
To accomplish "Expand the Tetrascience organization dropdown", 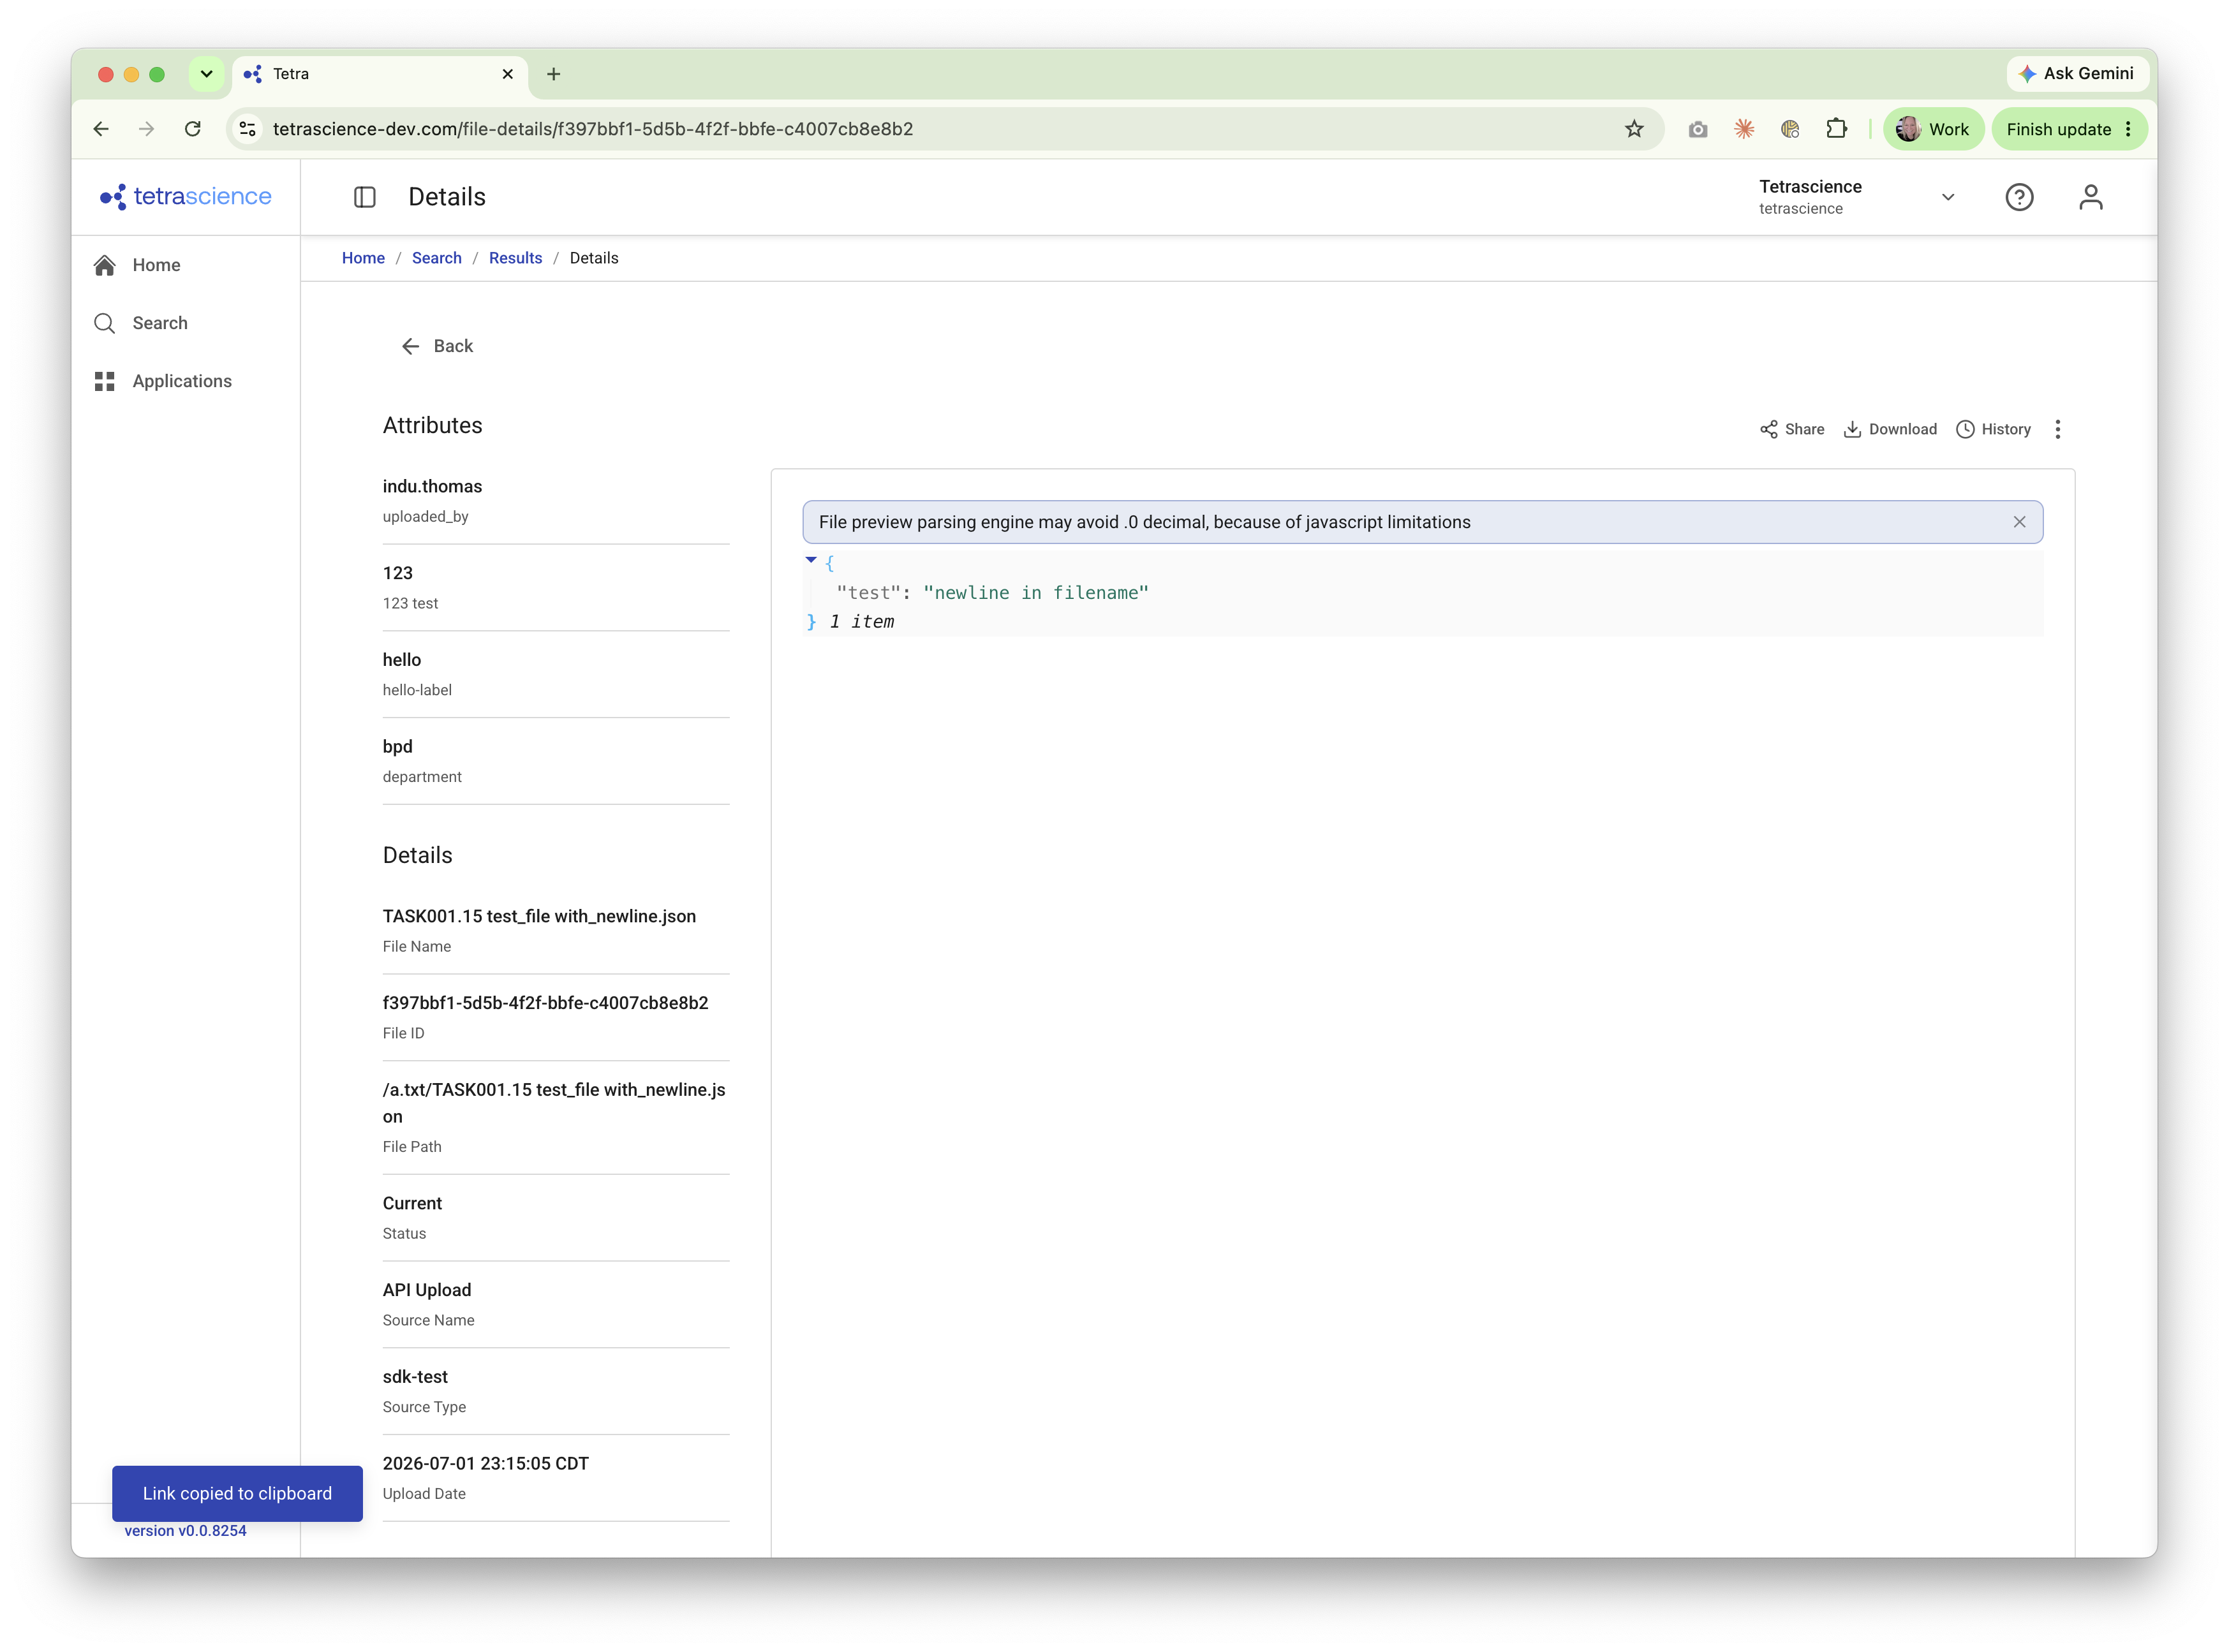I will pyautogui.click(x=1947, y=197).
